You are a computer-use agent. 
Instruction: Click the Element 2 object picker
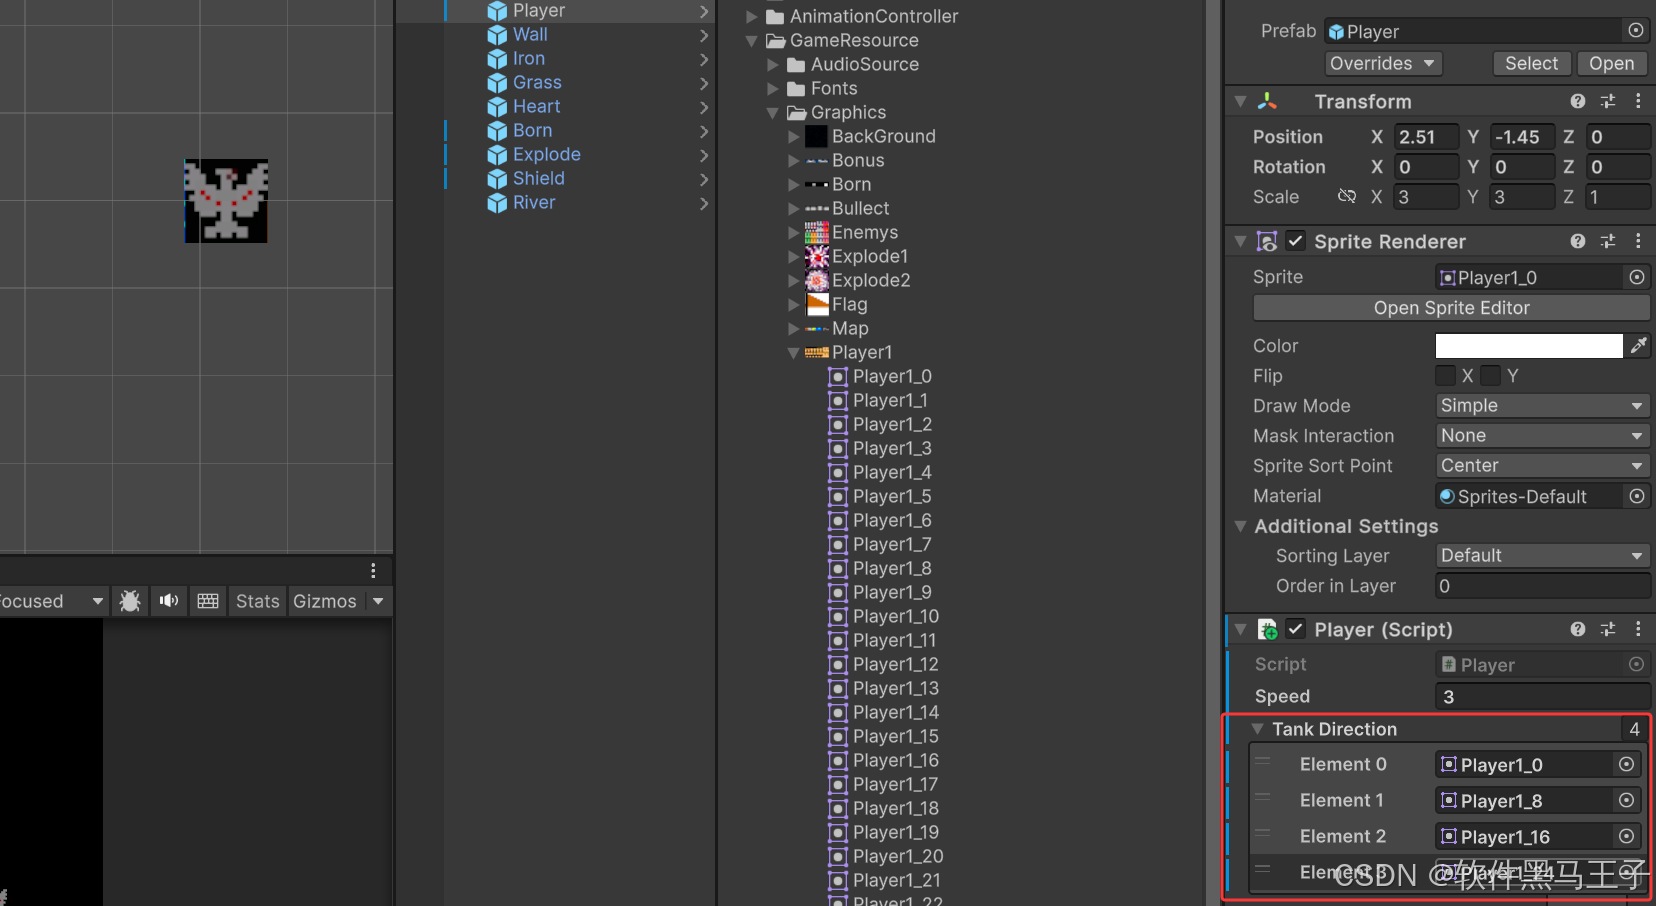click(1627, 836)
